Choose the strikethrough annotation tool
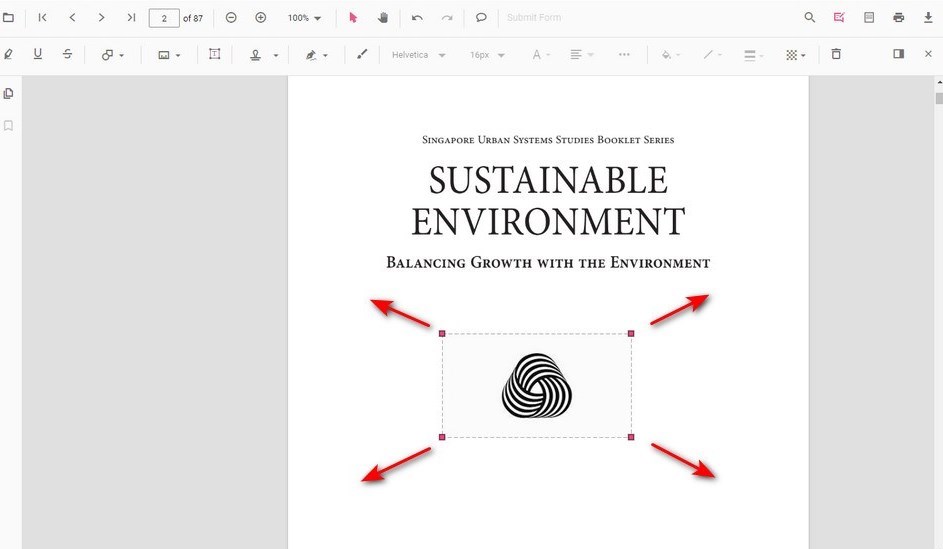943x549 pixels. (x=67, y=55)
